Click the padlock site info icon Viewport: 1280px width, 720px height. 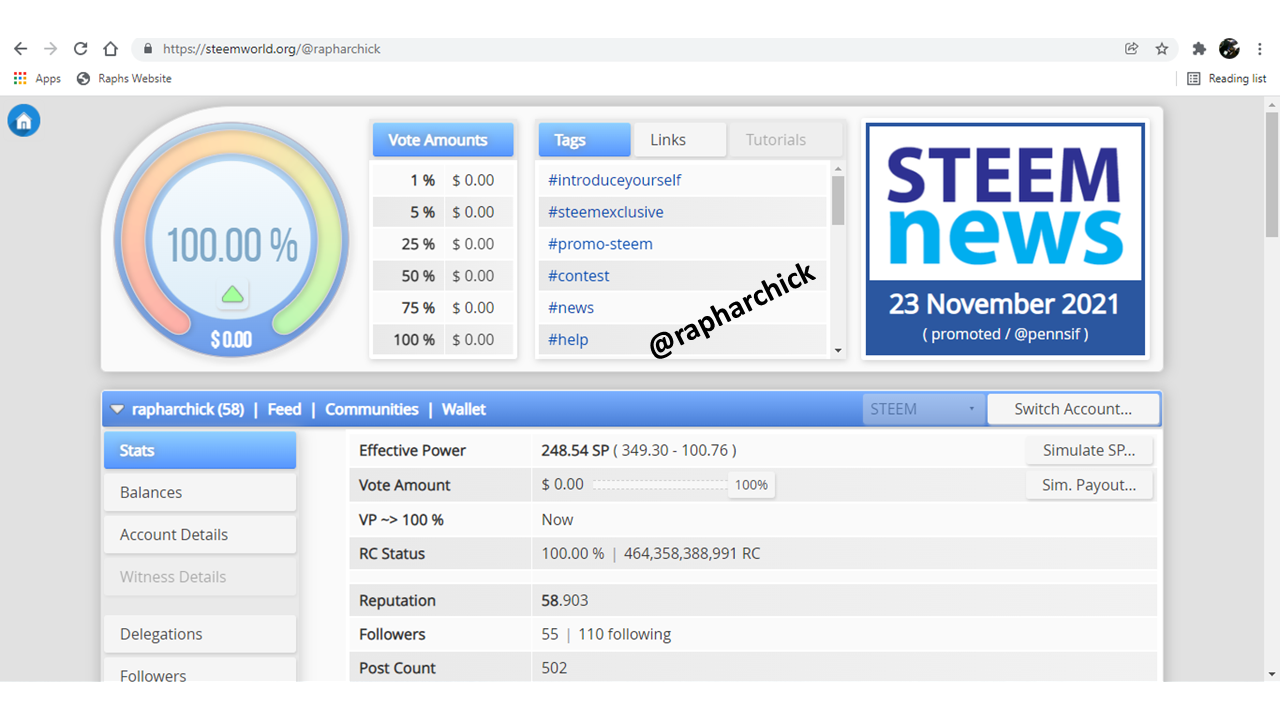tap(148, 48)
